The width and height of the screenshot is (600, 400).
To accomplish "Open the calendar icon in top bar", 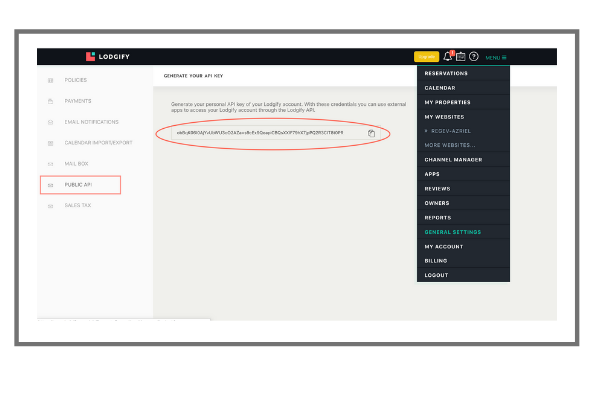I will click(x=461, y=57).
